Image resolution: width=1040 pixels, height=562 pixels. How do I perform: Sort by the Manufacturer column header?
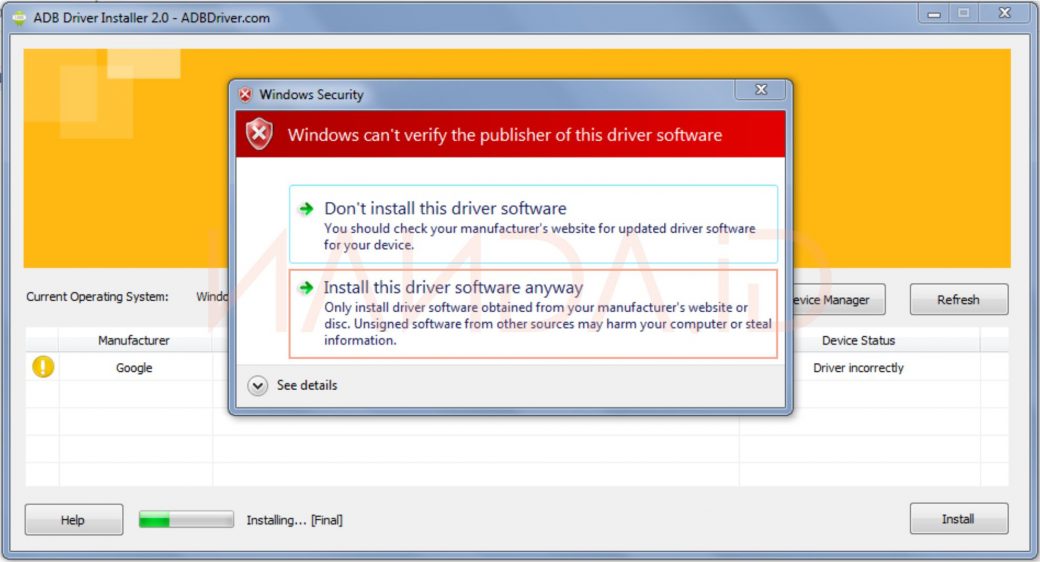pyautogui.click(x=134, y=341)
